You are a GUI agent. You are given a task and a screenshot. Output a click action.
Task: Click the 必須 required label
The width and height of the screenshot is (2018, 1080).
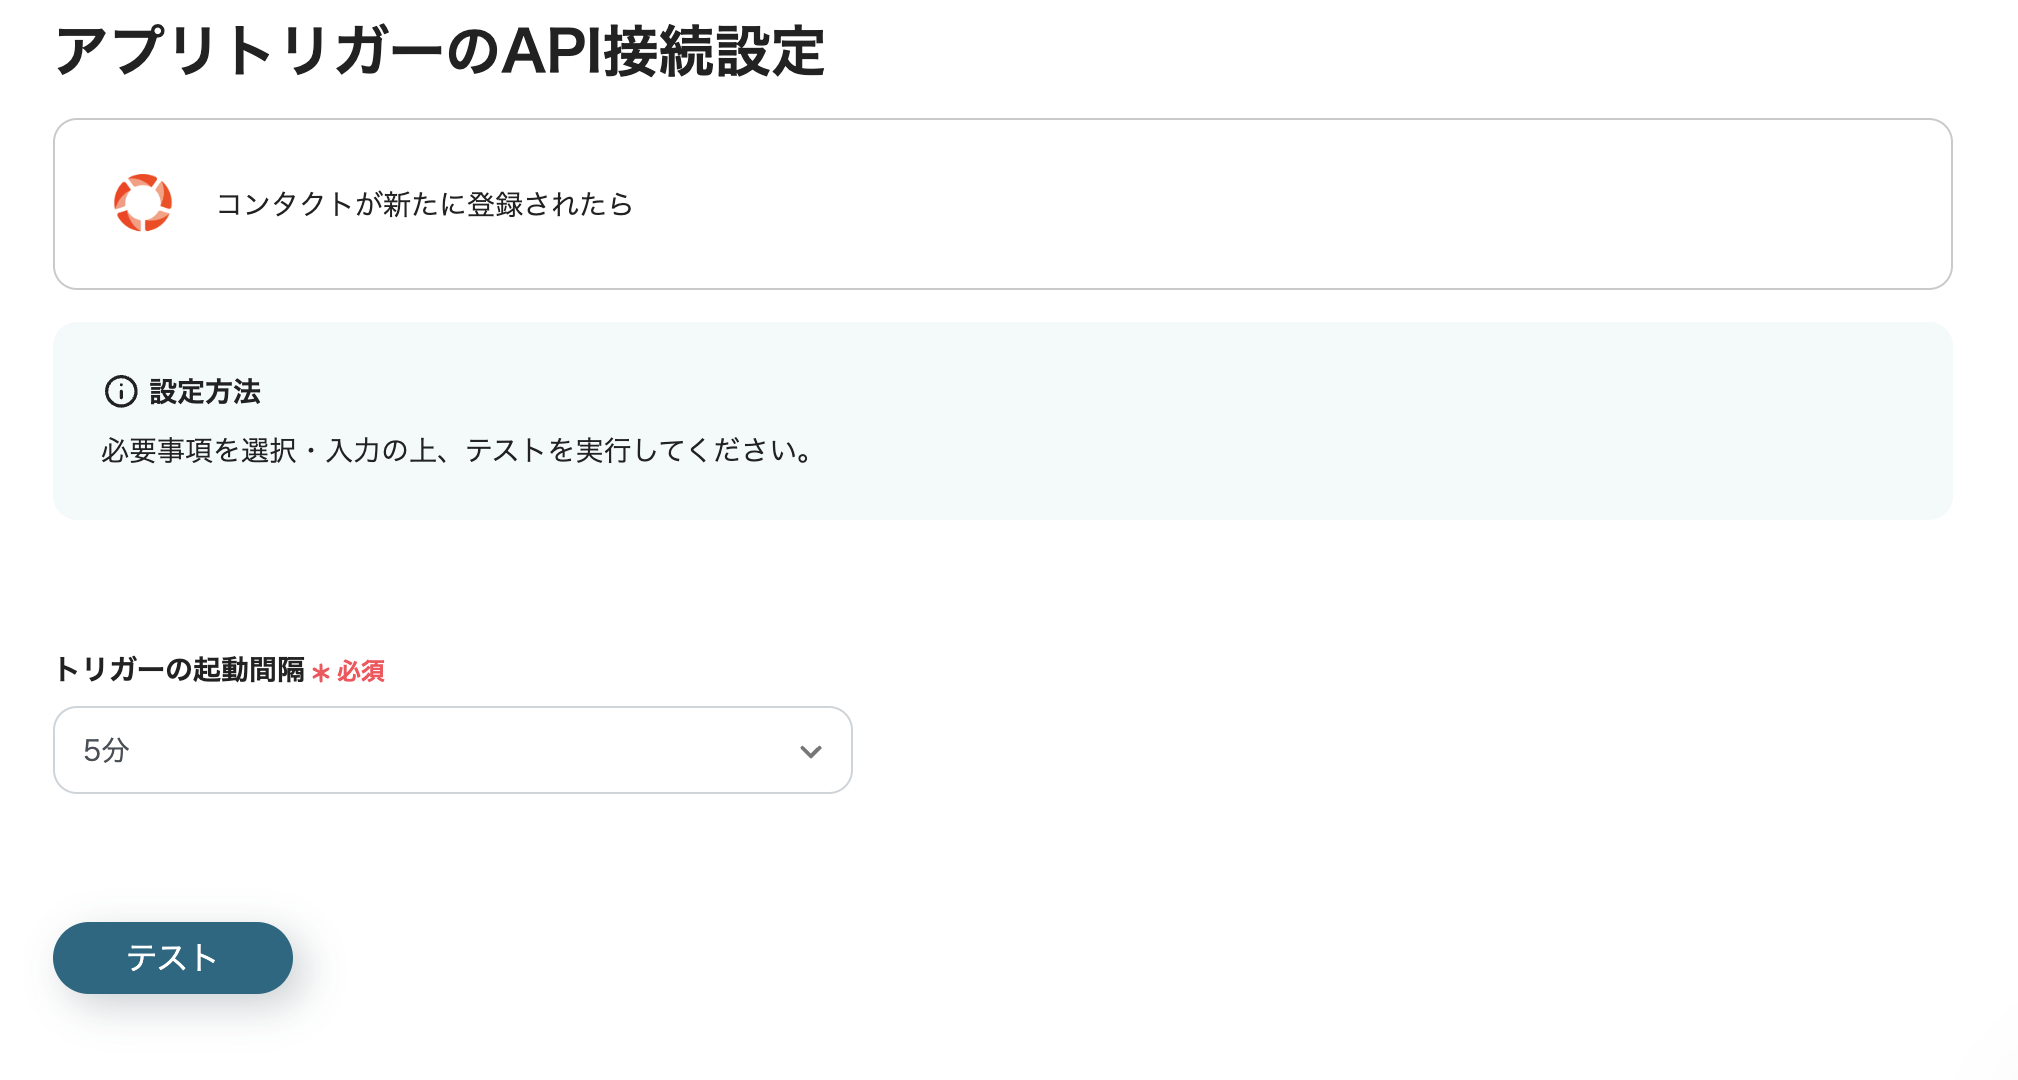click(362, 672)
